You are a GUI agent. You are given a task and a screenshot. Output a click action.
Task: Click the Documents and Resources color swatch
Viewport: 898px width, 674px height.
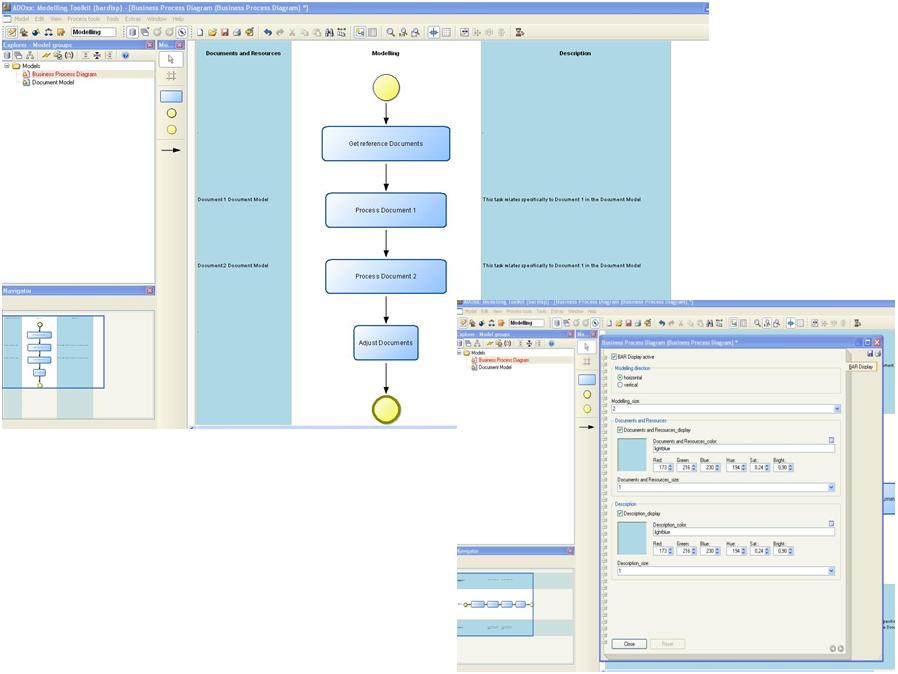[632, 455]
